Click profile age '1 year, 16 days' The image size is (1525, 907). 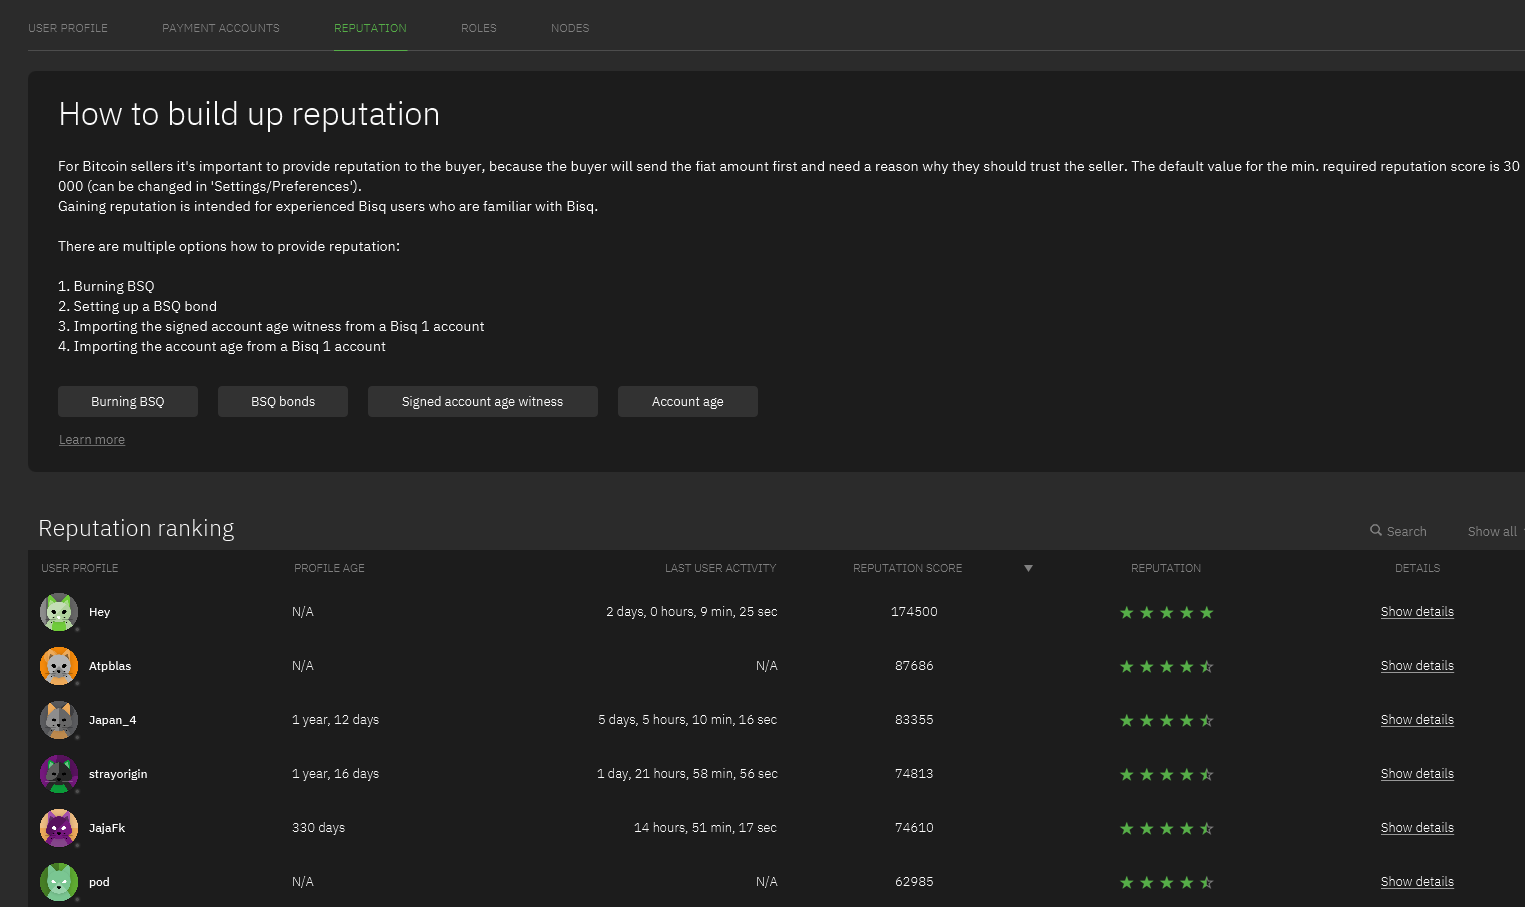pos(335,774)
